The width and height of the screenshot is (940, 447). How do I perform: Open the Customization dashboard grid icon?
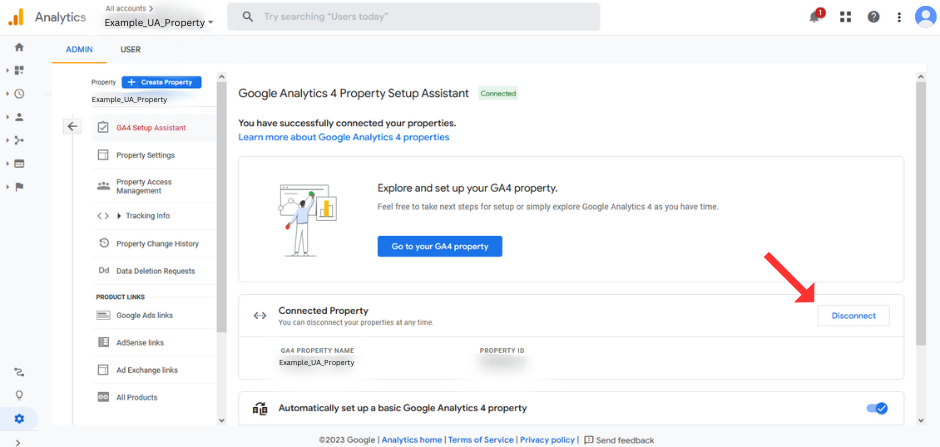(19, 70)
